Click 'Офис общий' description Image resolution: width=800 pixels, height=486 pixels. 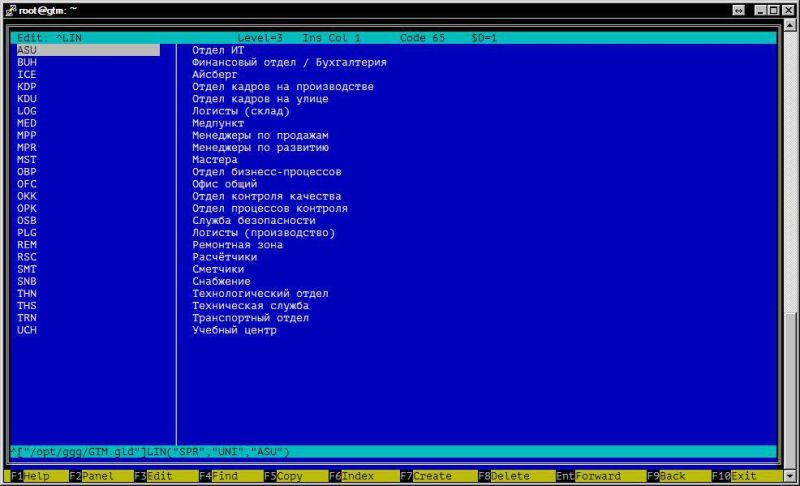tap(224, 184)
